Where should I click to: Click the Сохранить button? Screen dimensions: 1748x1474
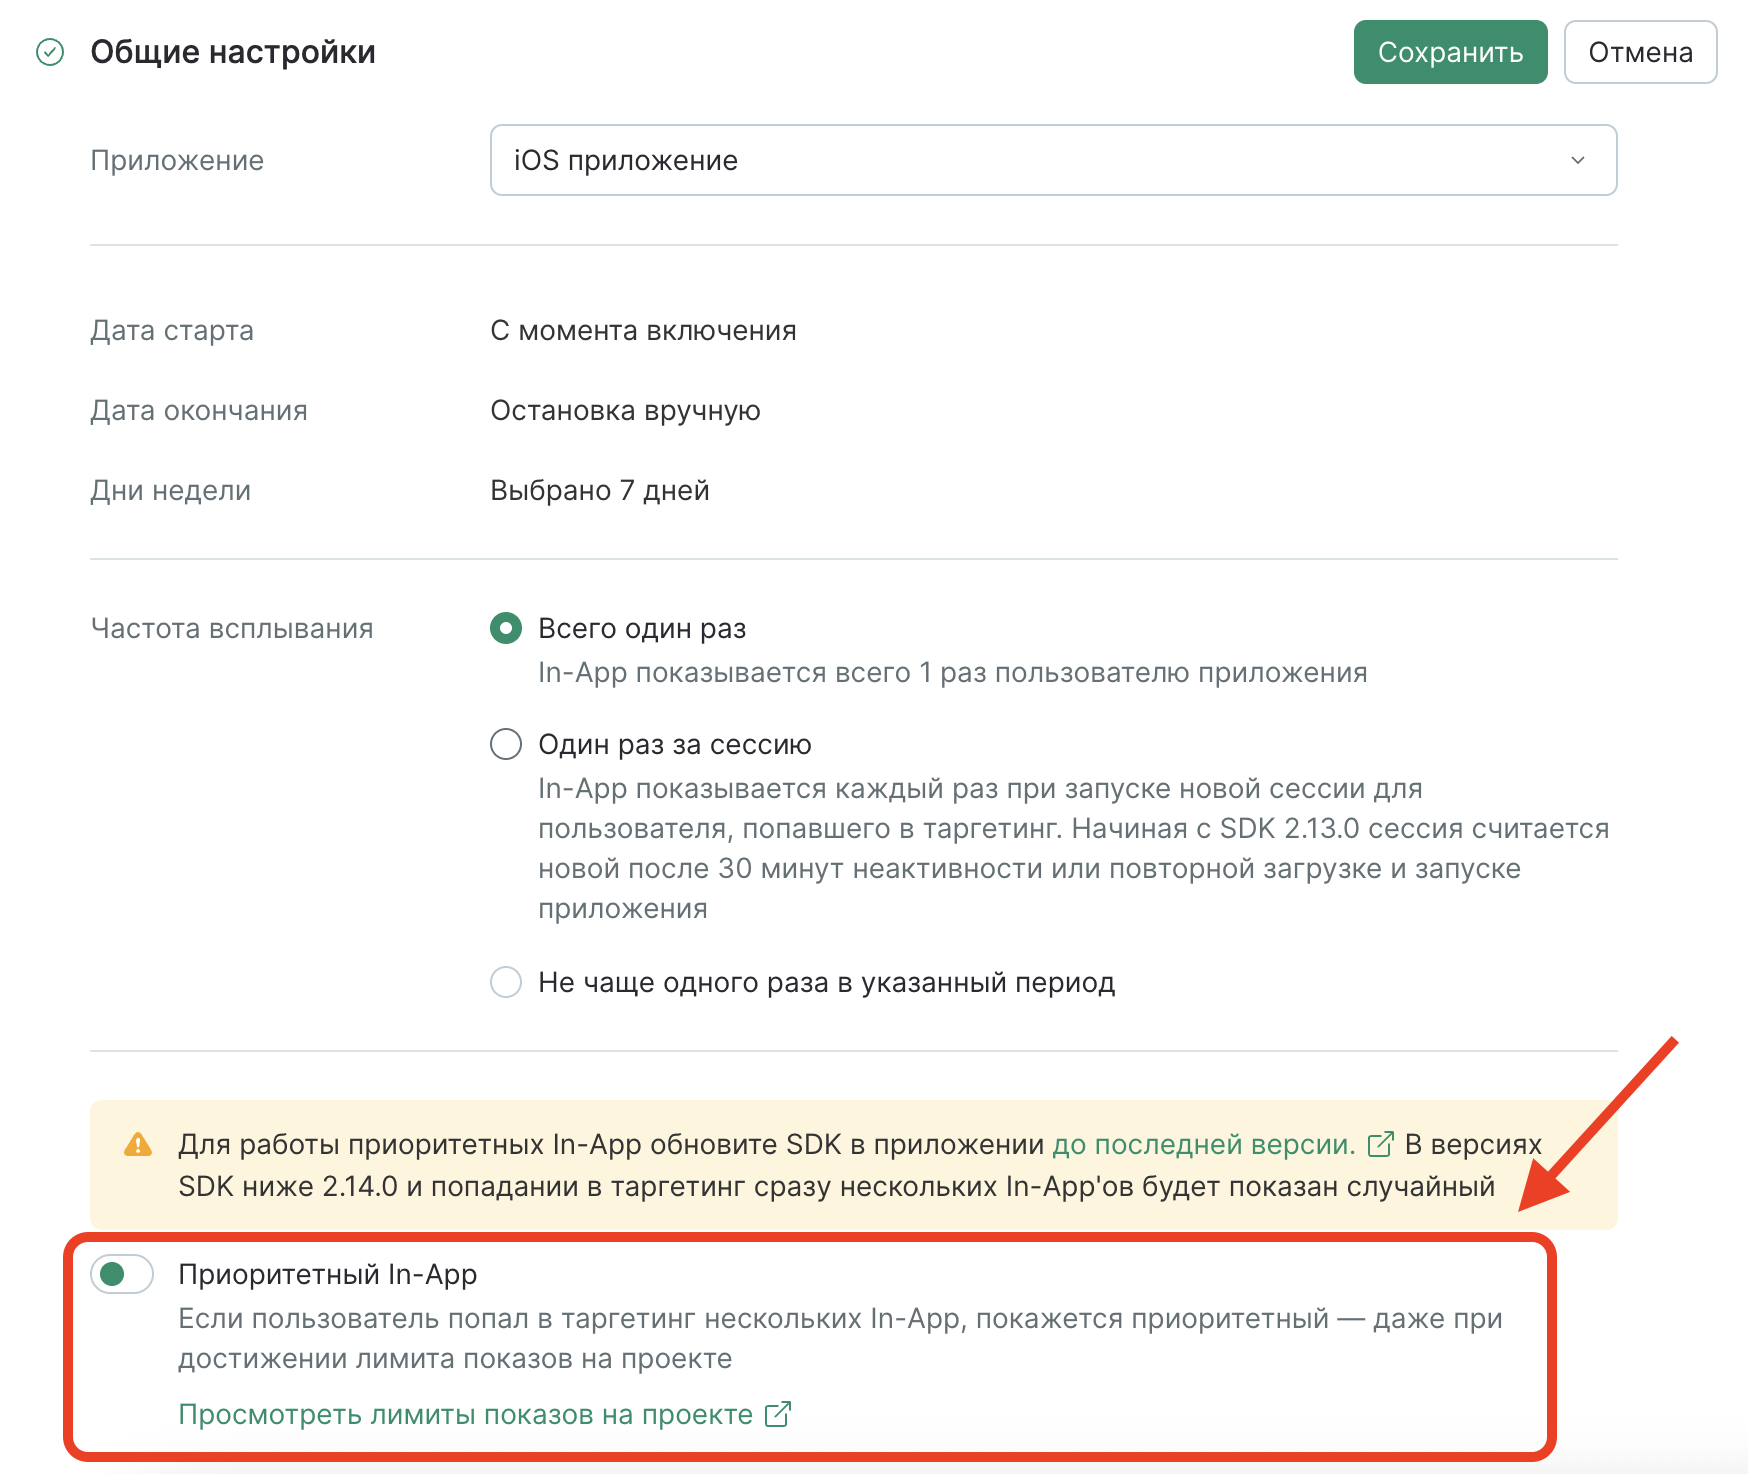click(x=1450, y=52)
